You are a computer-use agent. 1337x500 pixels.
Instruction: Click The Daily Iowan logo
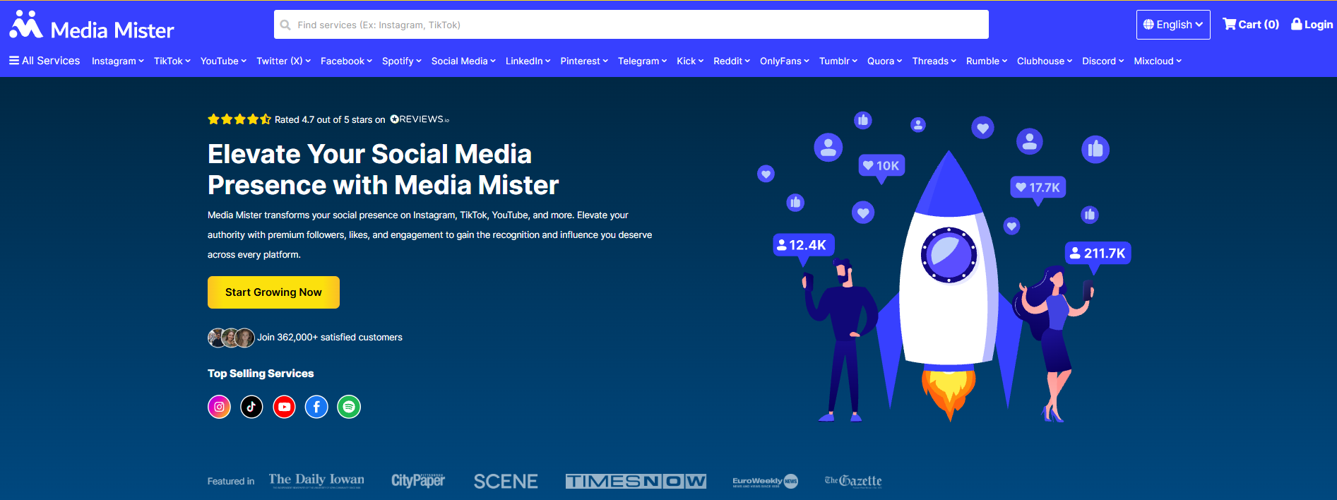pyautogui.click(x=316, y=481)
